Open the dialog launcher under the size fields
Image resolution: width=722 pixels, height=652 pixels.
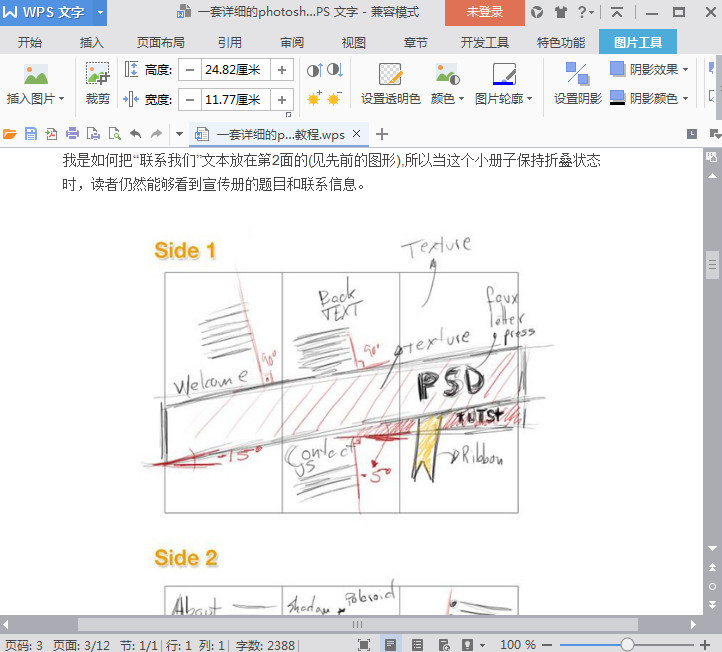tap(289, 114)
